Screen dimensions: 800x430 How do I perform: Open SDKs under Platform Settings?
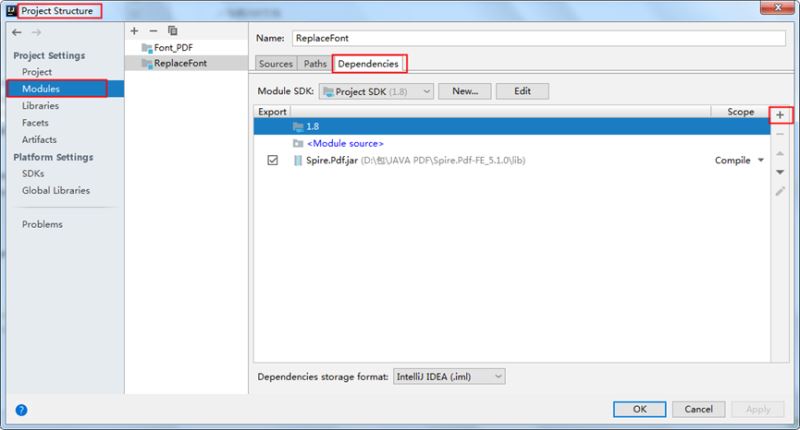(x=33, y=173)
